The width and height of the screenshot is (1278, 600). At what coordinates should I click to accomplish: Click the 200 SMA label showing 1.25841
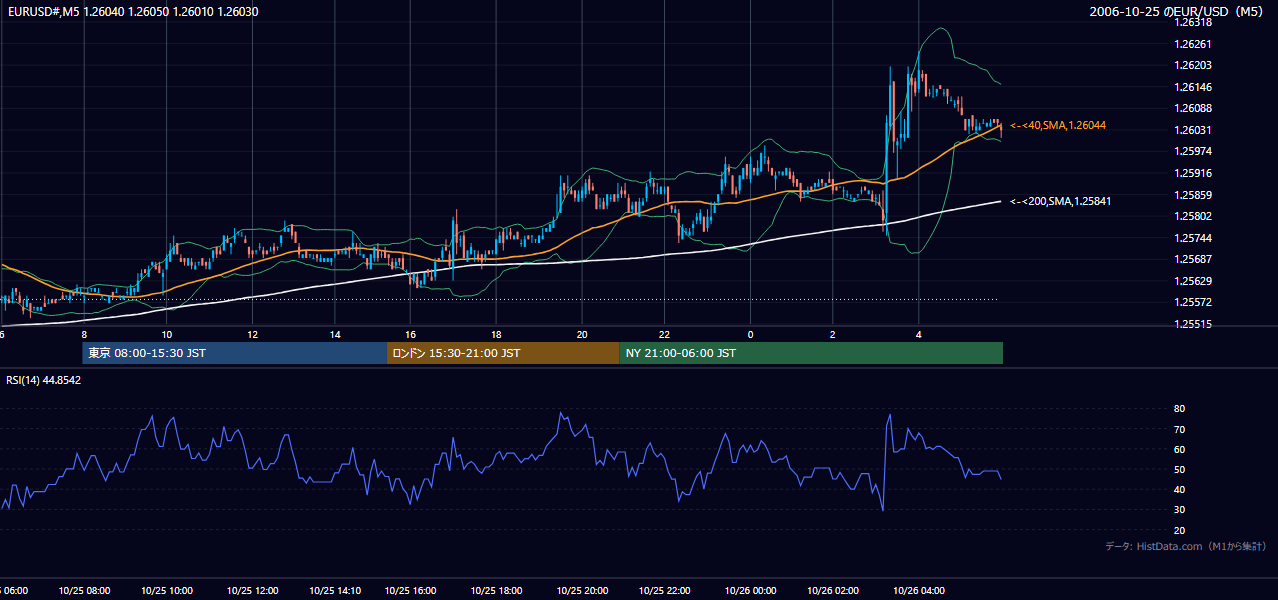point(1060,201)
